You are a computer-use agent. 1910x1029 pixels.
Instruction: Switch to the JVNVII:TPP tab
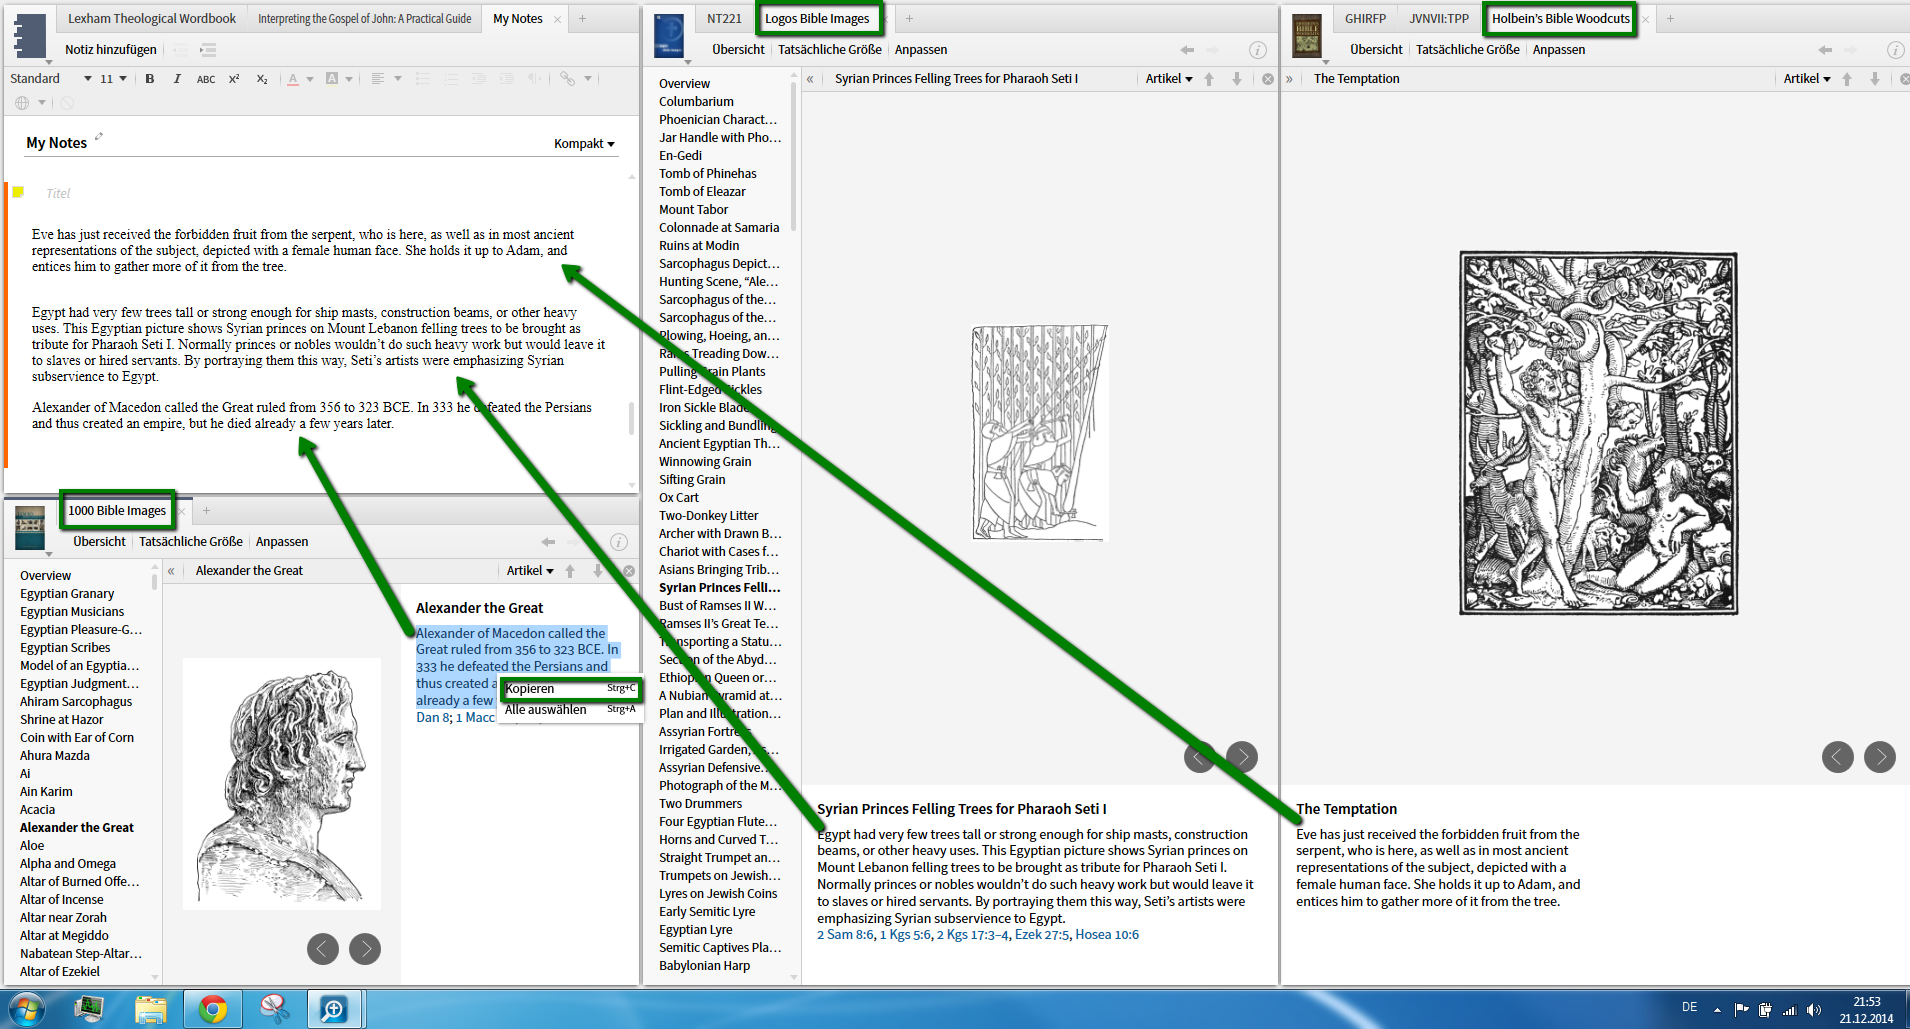[1439, 19]
